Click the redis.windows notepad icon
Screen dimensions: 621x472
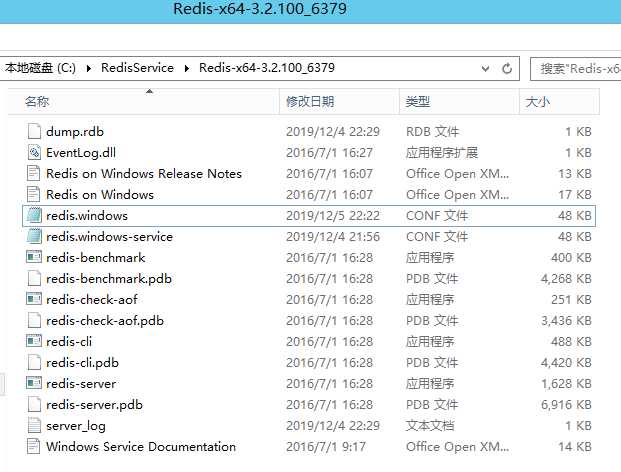34,215
